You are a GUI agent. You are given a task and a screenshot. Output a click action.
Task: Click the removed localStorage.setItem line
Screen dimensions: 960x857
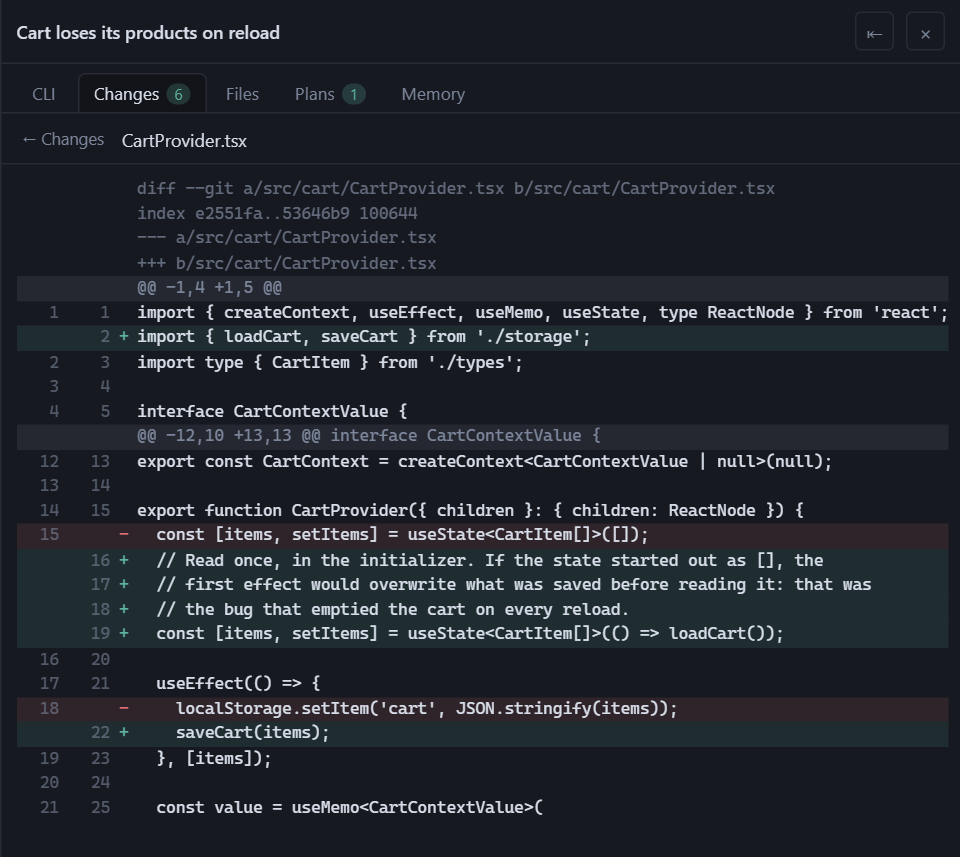point(482,709)
